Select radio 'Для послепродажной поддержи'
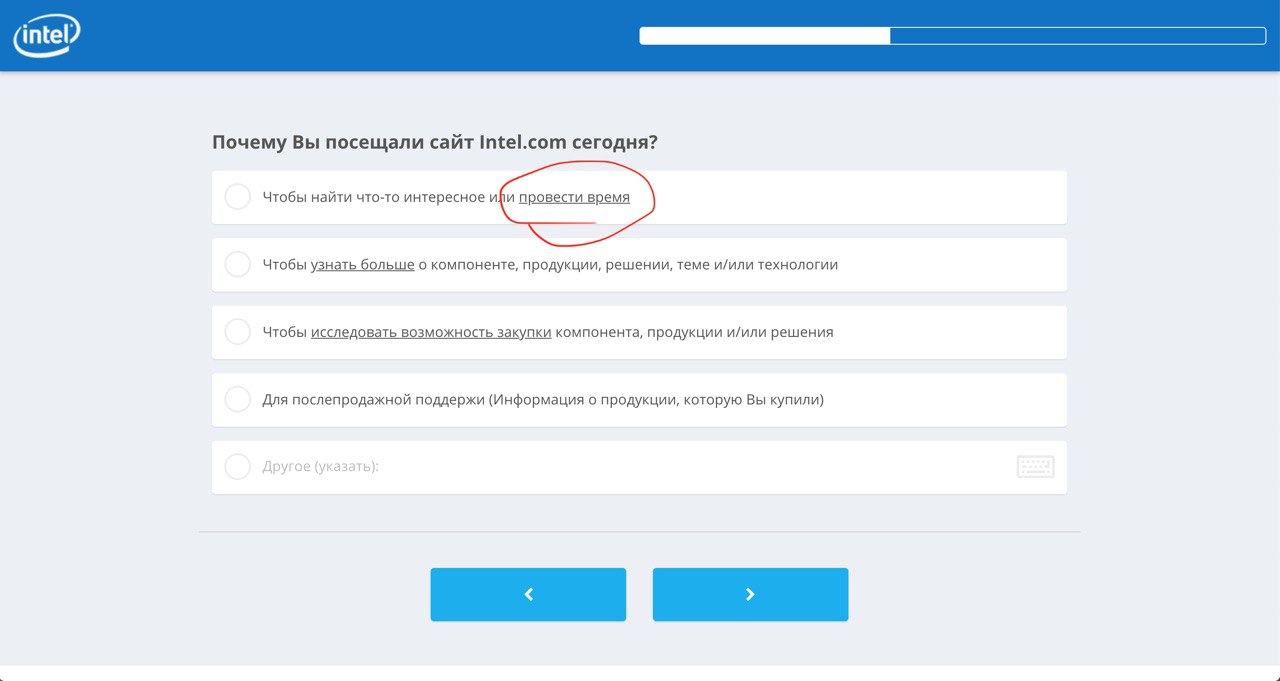Viewport: 1280px width, 681px height. [237, 400]
